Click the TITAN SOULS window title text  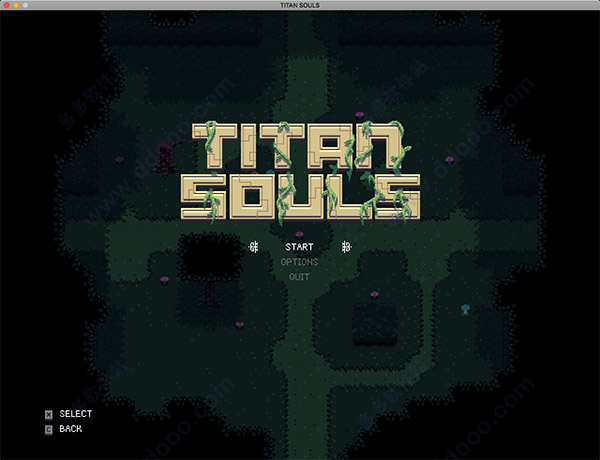tap(300, 5)
